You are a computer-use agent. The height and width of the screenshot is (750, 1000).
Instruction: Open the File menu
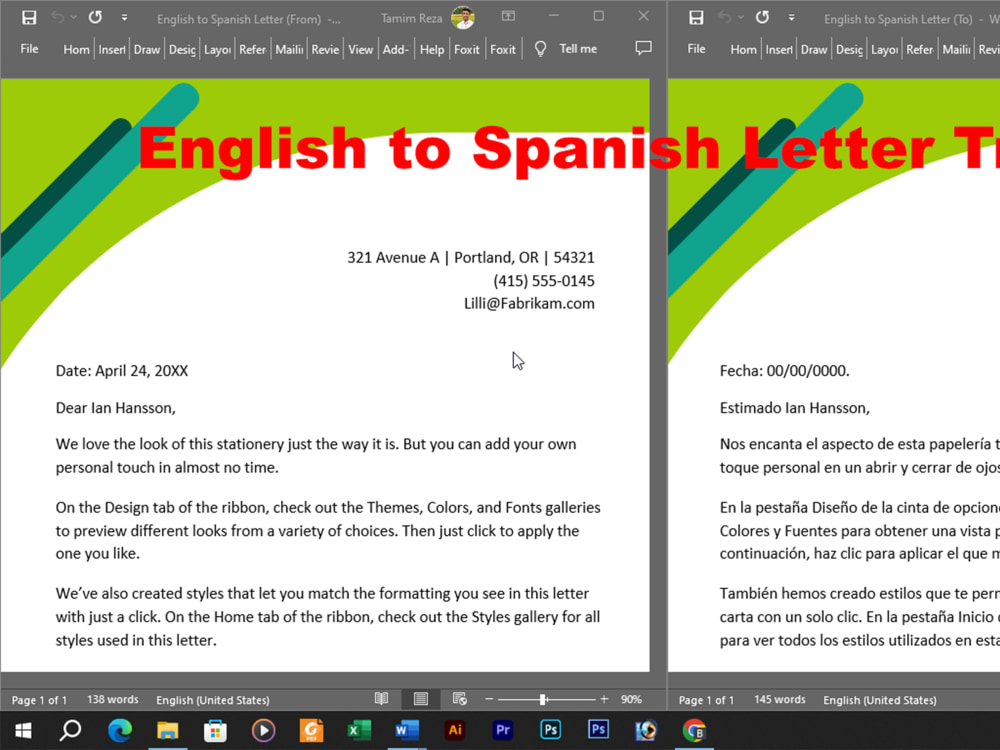click(28, 48)
